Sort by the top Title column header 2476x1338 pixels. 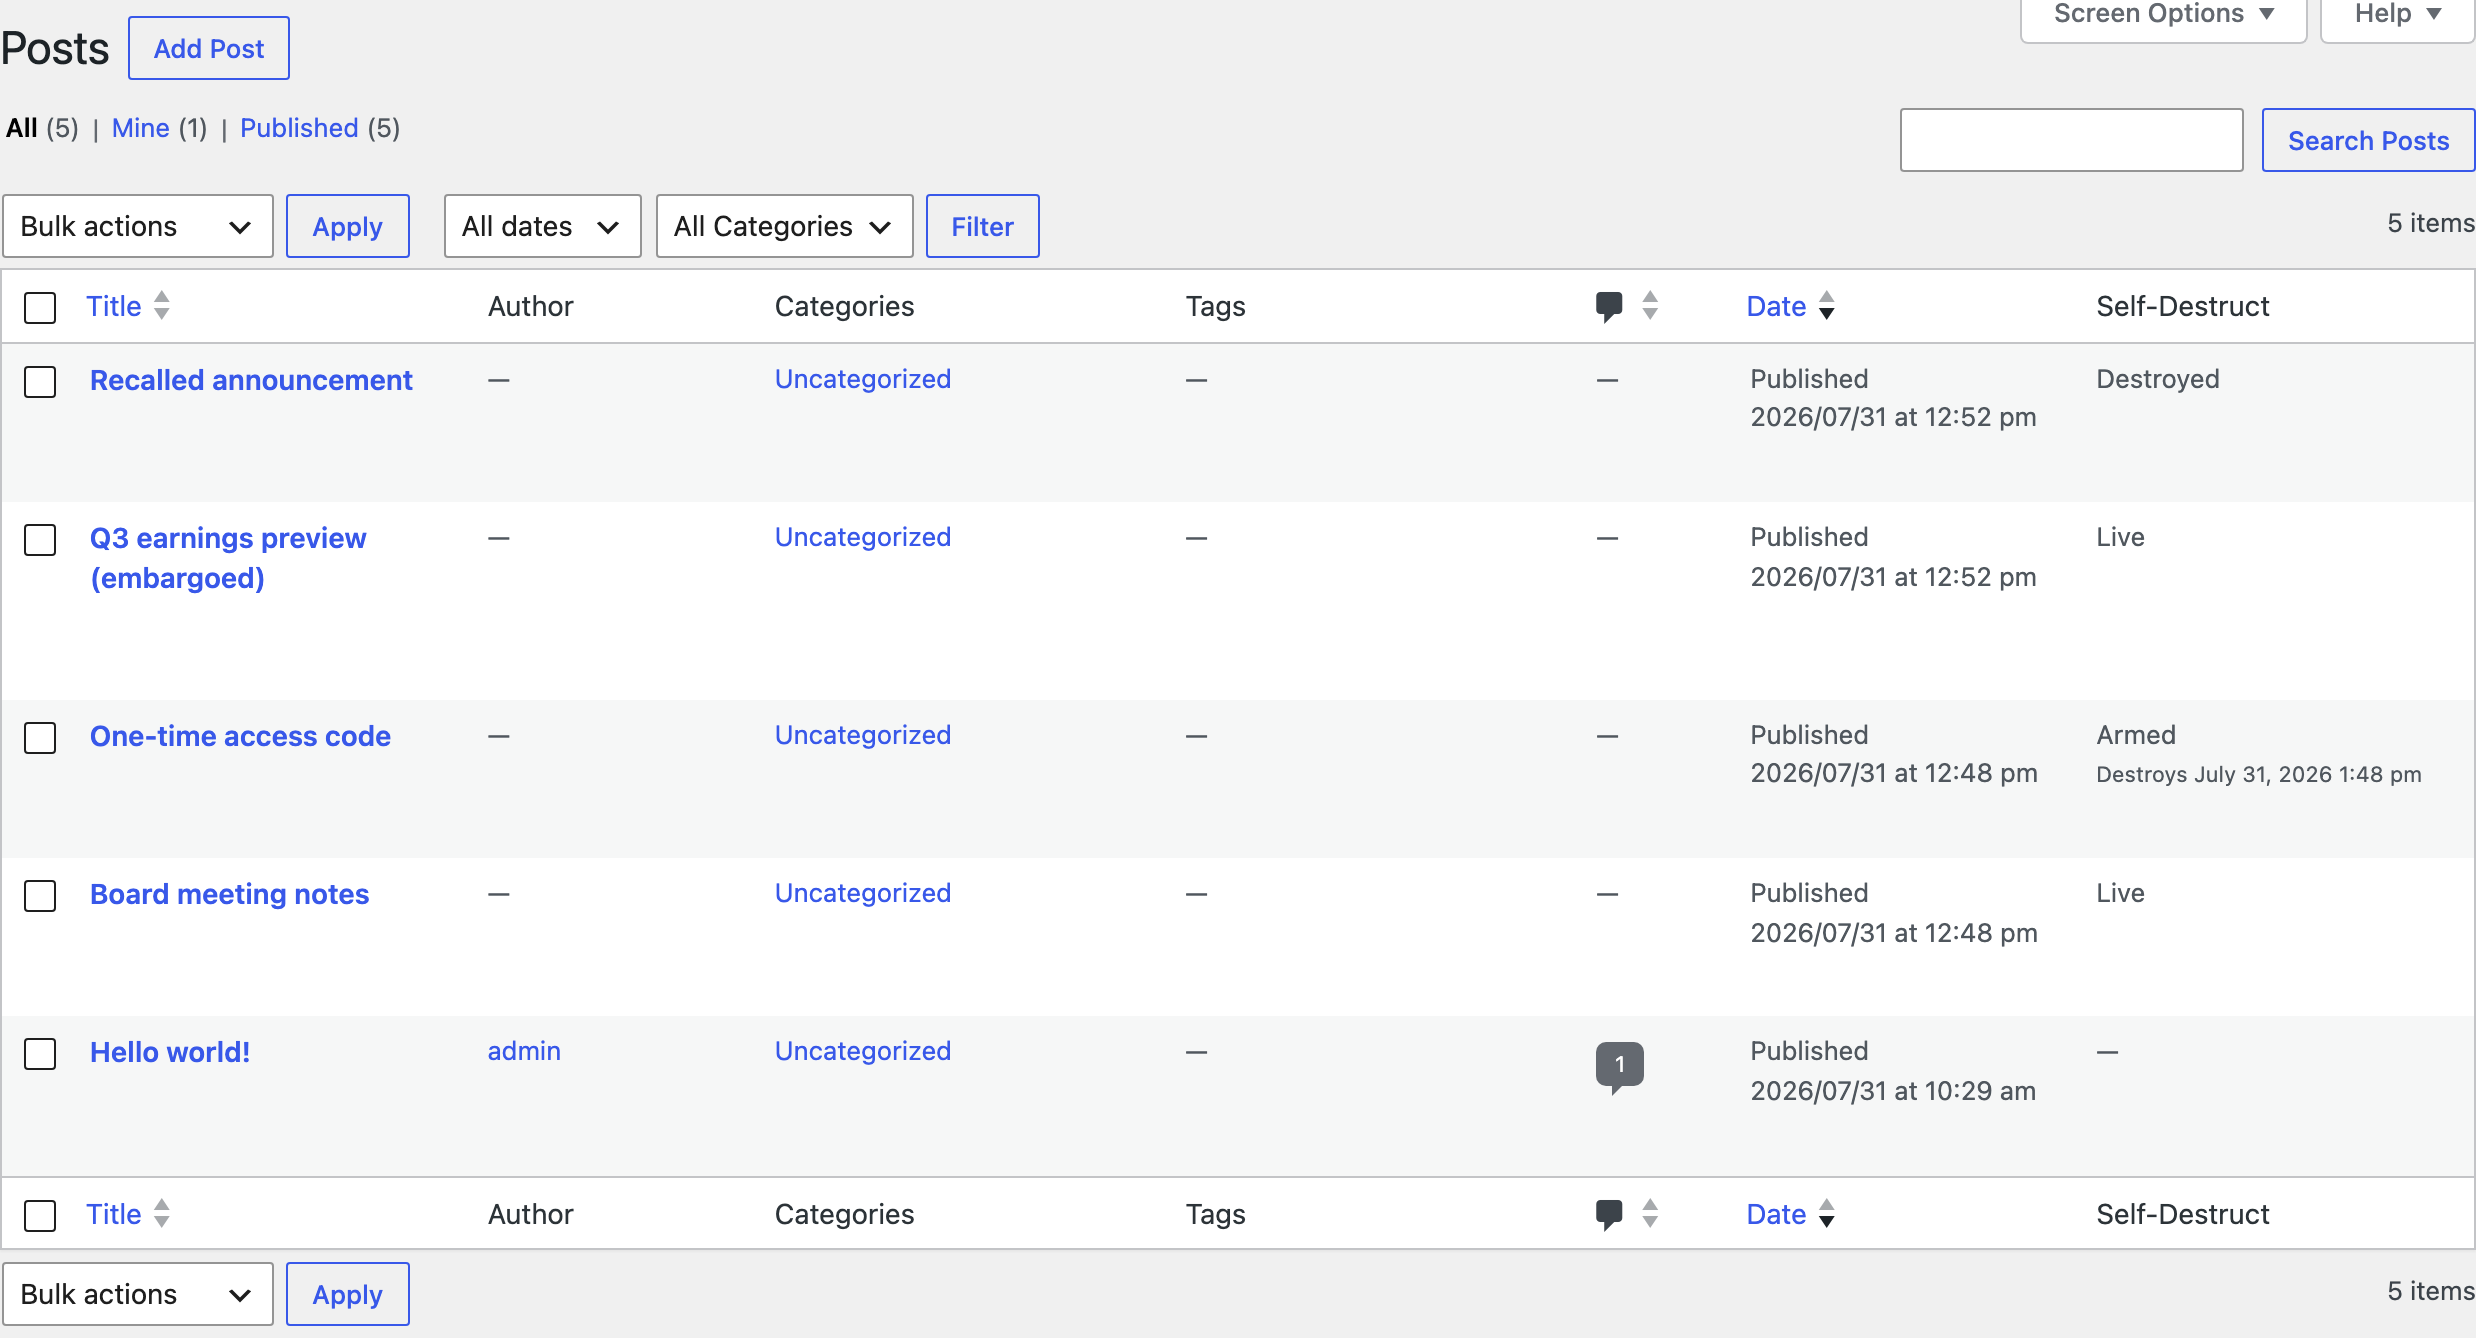[x=113, y=306]
